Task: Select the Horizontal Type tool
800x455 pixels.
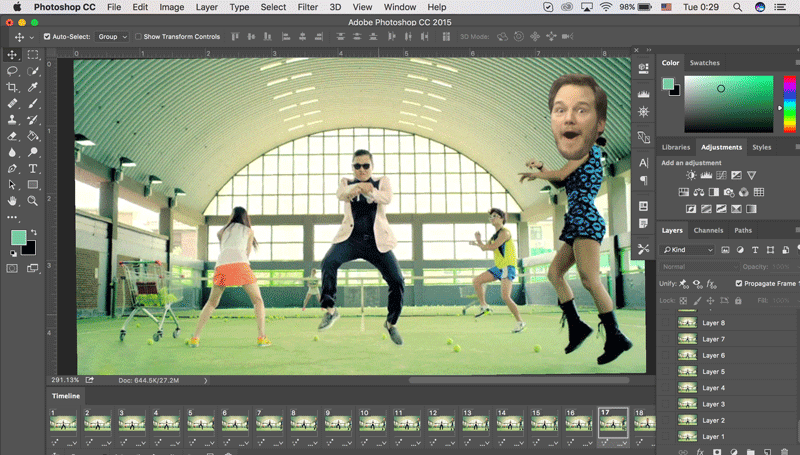Action: click(x=33, y=168)
